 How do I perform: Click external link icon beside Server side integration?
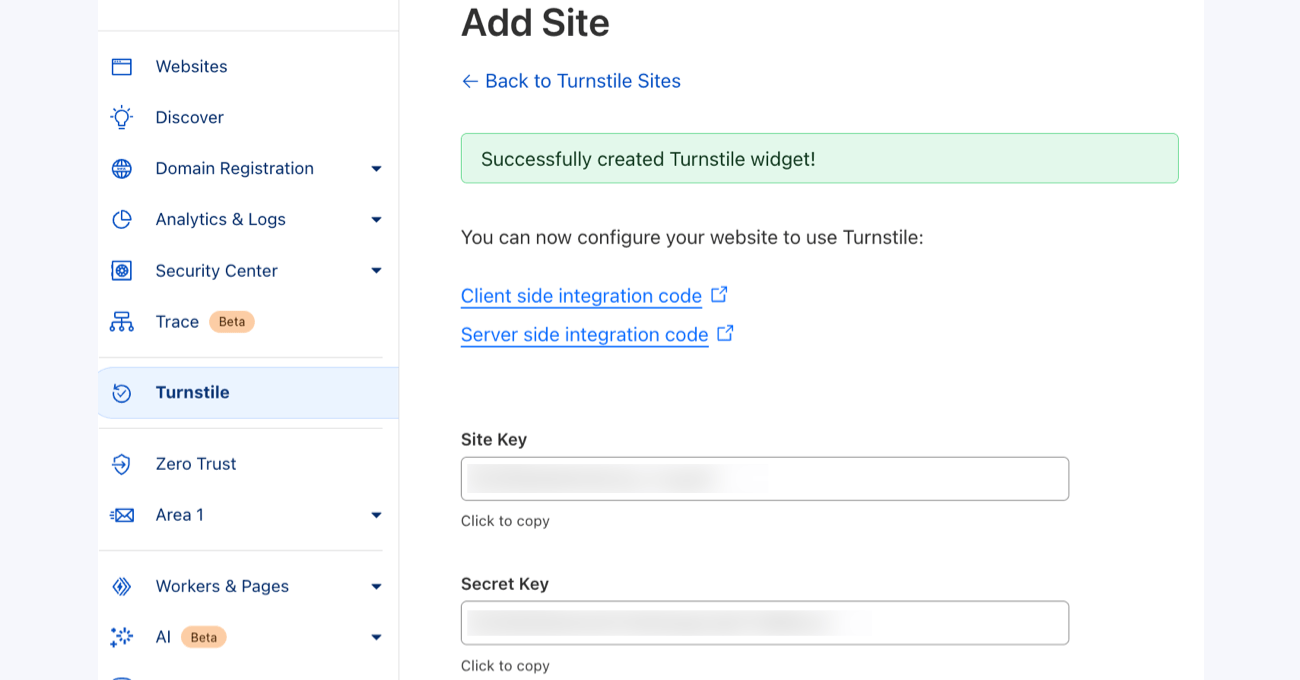(x=726, y=333)
